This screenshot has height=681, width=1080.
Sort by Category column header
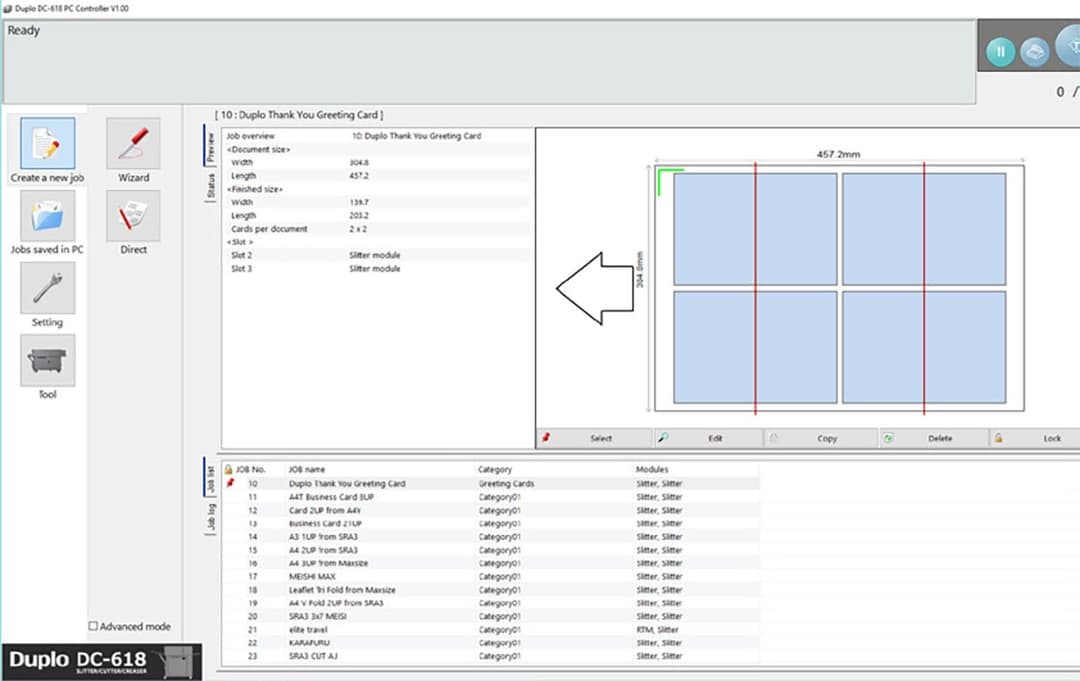(x=495, y=469)
